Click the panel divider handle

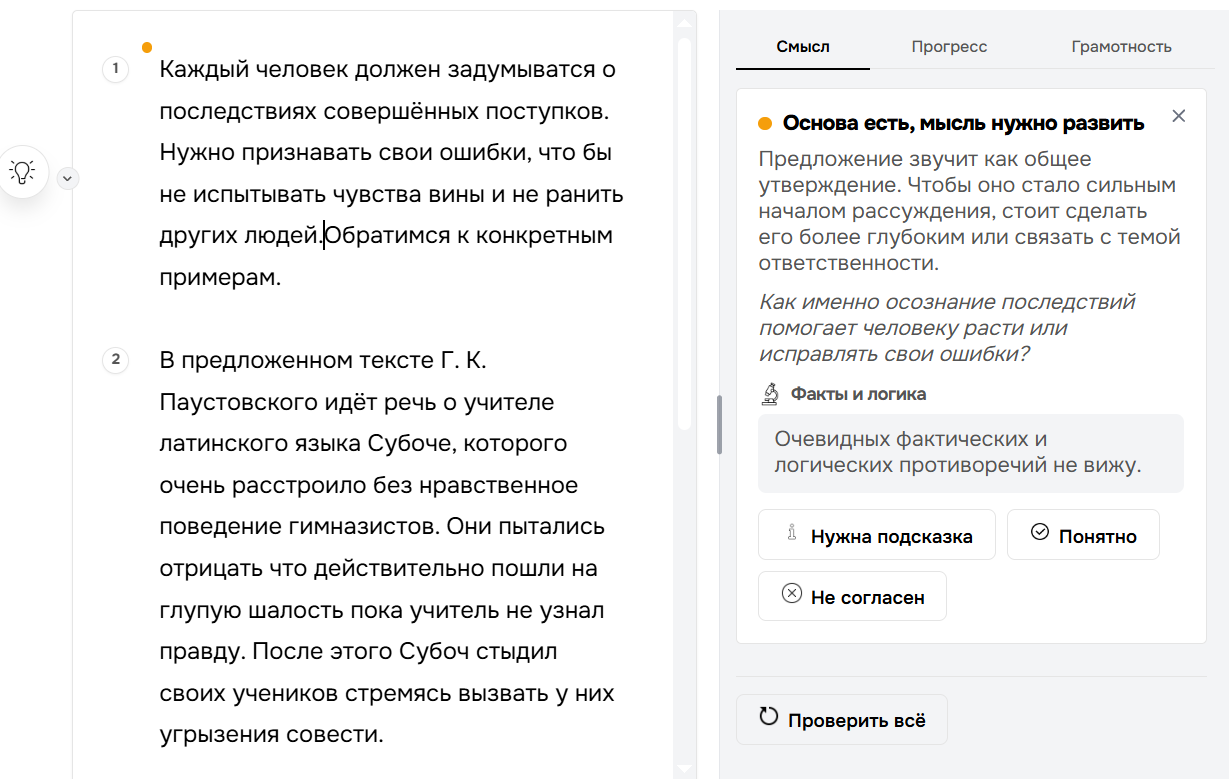tap(719, 425)
